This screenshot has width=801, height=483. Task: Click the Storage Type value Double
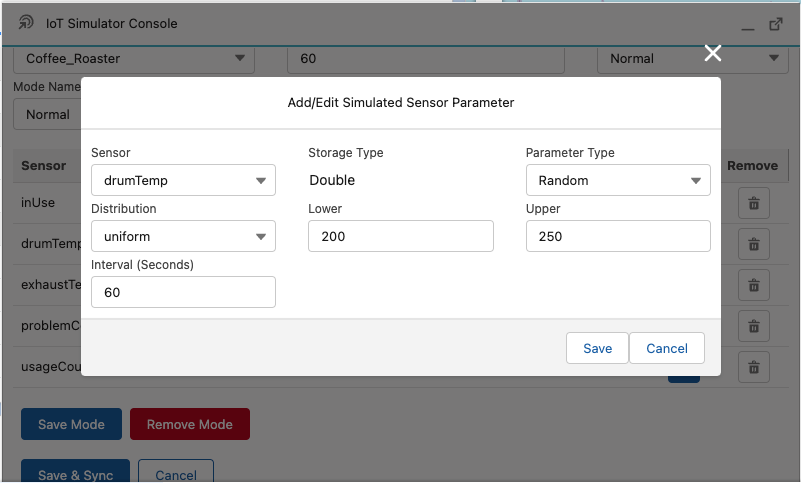click(x=332, y=180)
